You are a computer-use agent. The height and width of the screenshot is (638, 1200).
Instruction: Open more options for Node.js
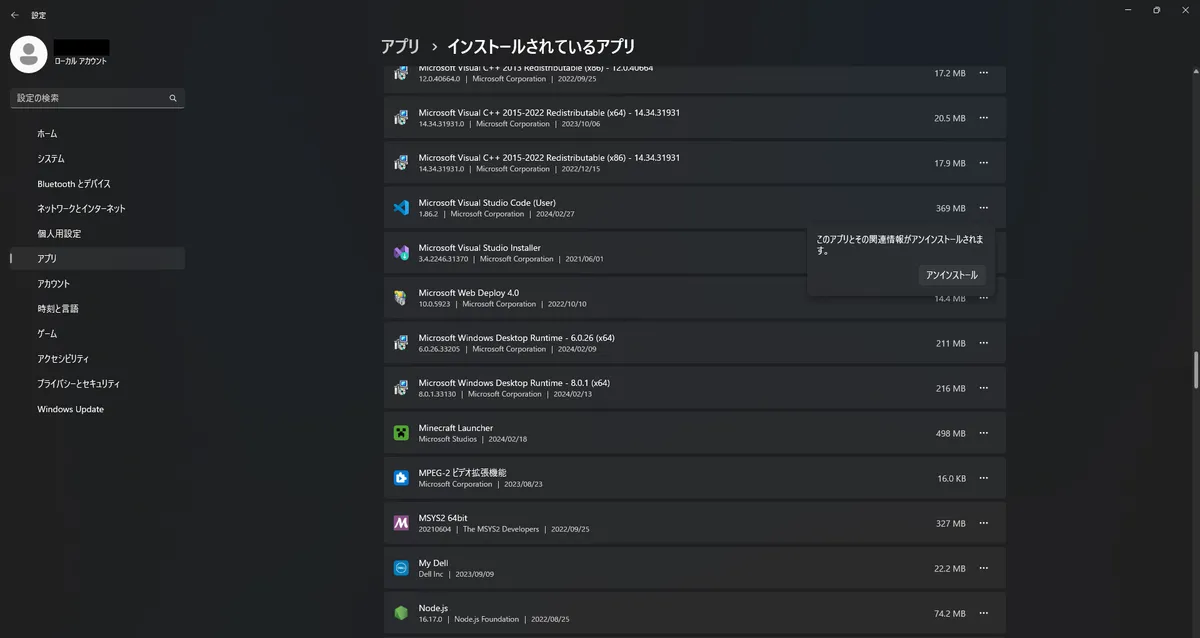tap(983, 612)
